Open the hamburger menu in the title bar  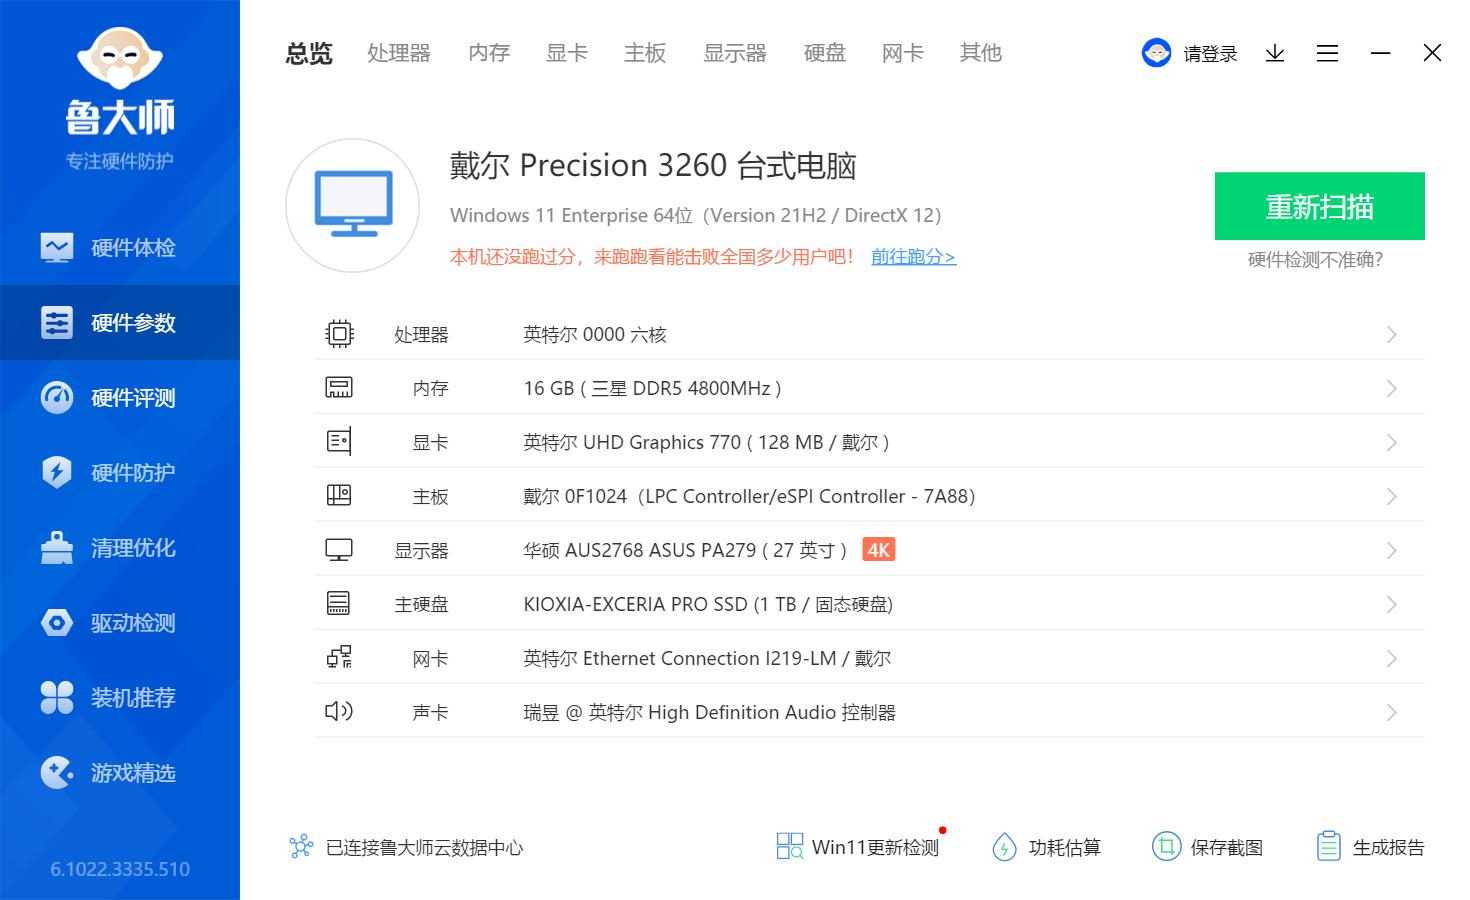(x=1327, y=53)
